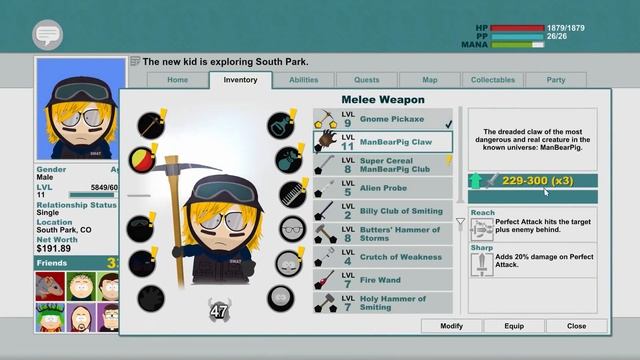The width and height of the screenshot is (640, 360).
Task: Click the status message notepad icon
Action: point(135,61)
